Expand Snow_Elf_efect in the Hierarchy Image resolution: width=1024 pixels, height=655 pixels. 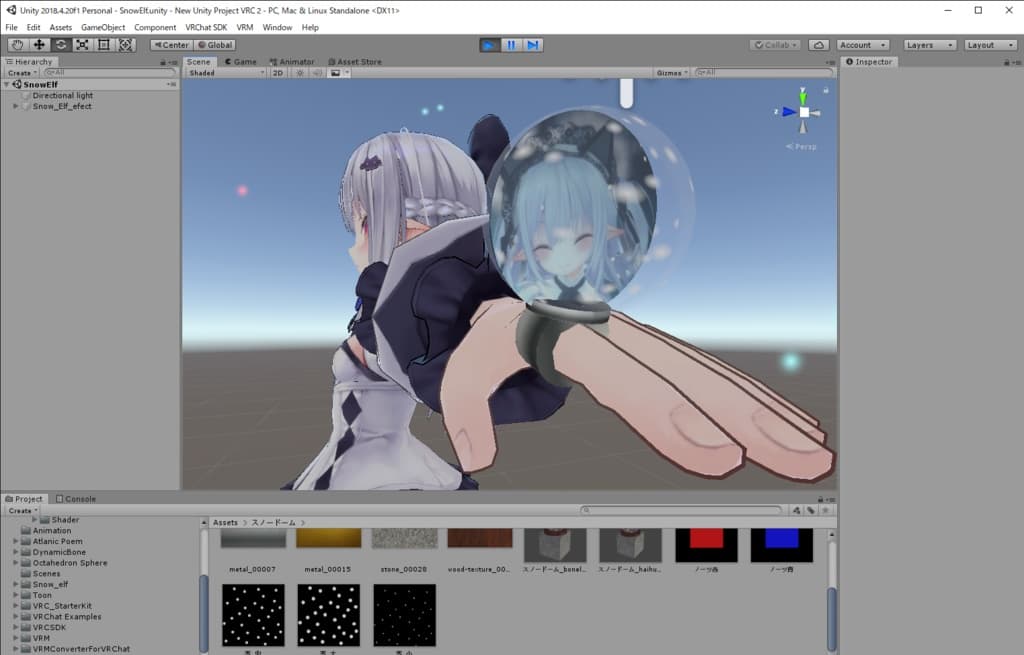point(16,106)
